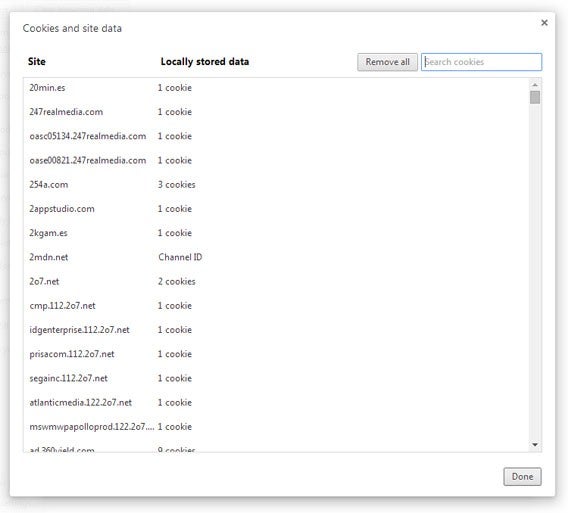Click the cookie list scrollbar thumb
The image size is (568, 513).
click(535, 97)
